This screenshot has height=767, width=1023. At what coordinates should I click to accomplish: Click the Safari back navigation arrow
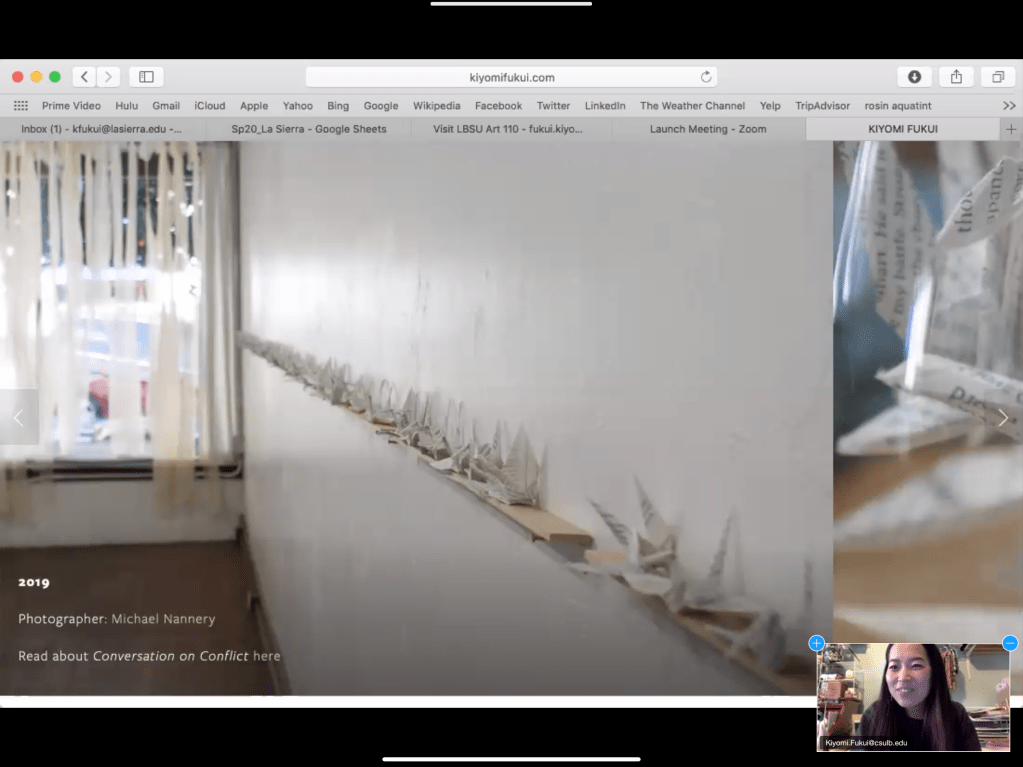[85, 77]
